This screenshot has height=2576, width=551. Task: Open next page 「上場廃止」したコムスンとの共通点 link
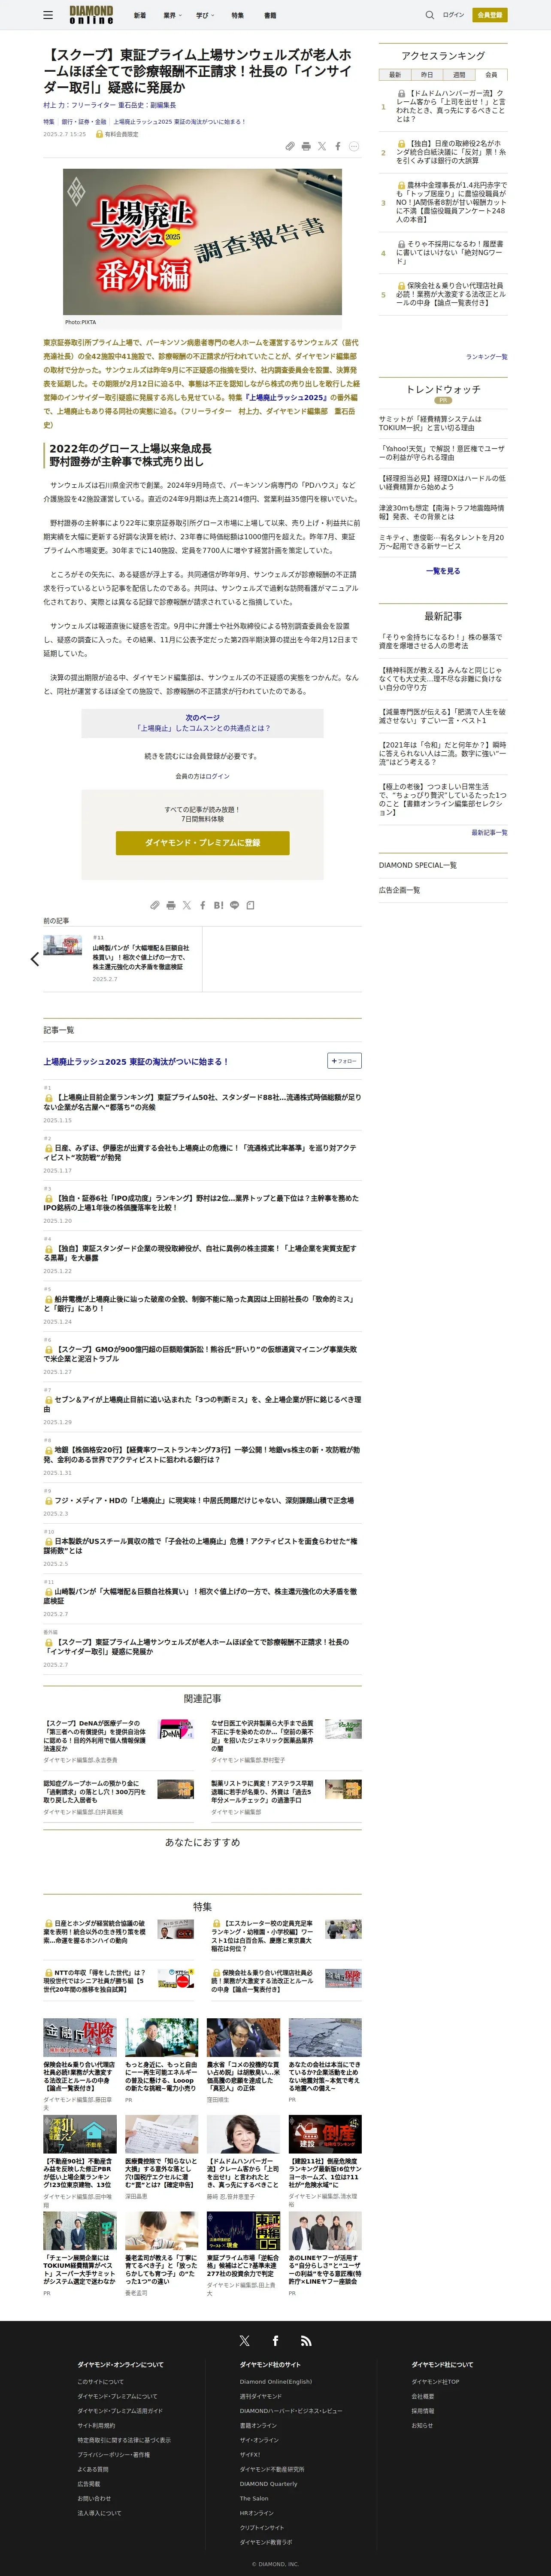(x=203, y=728)
